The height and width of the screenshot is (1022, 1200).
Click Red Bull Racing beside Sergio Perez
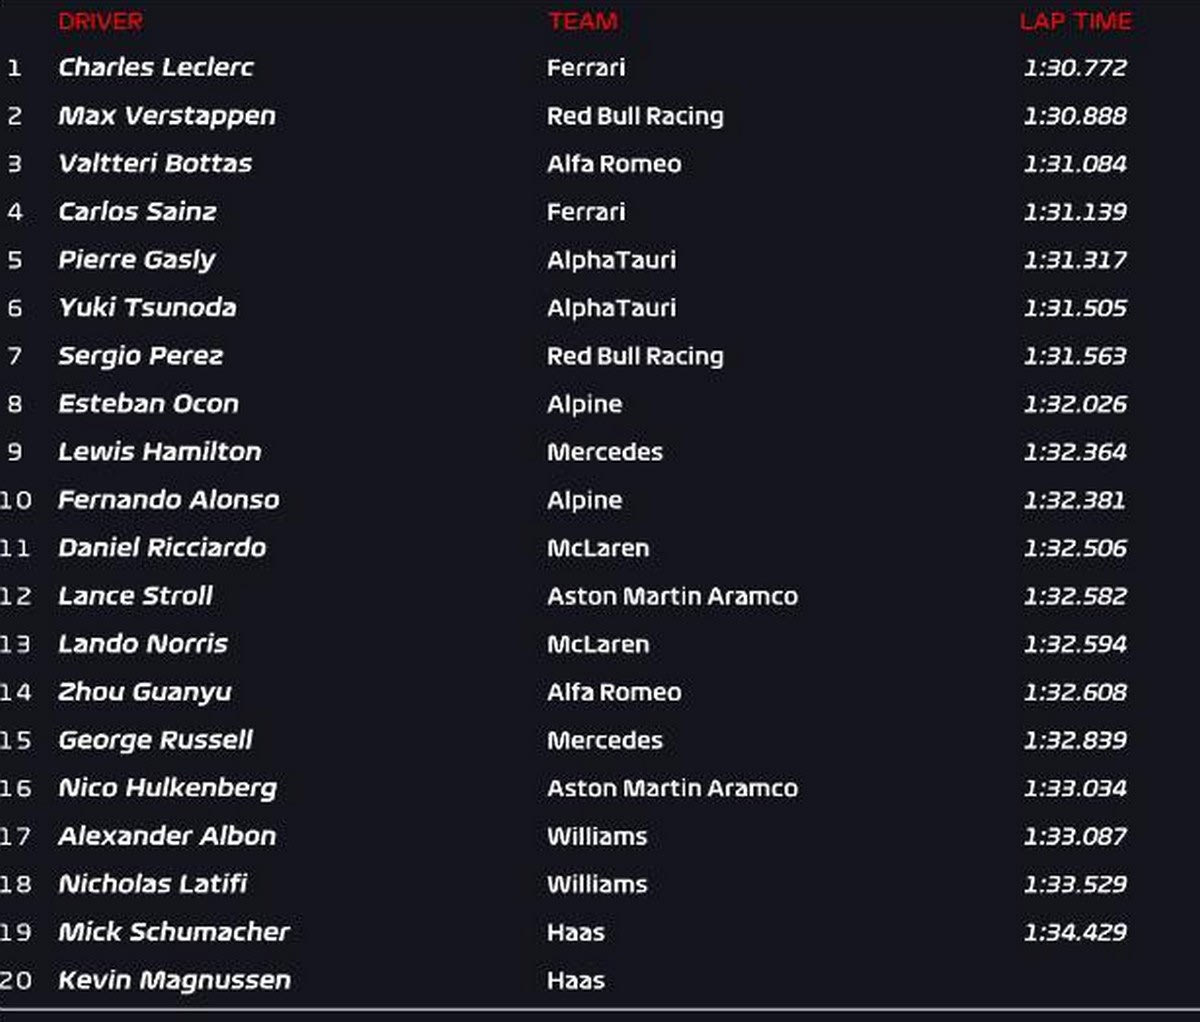click(x=635, y=356)
